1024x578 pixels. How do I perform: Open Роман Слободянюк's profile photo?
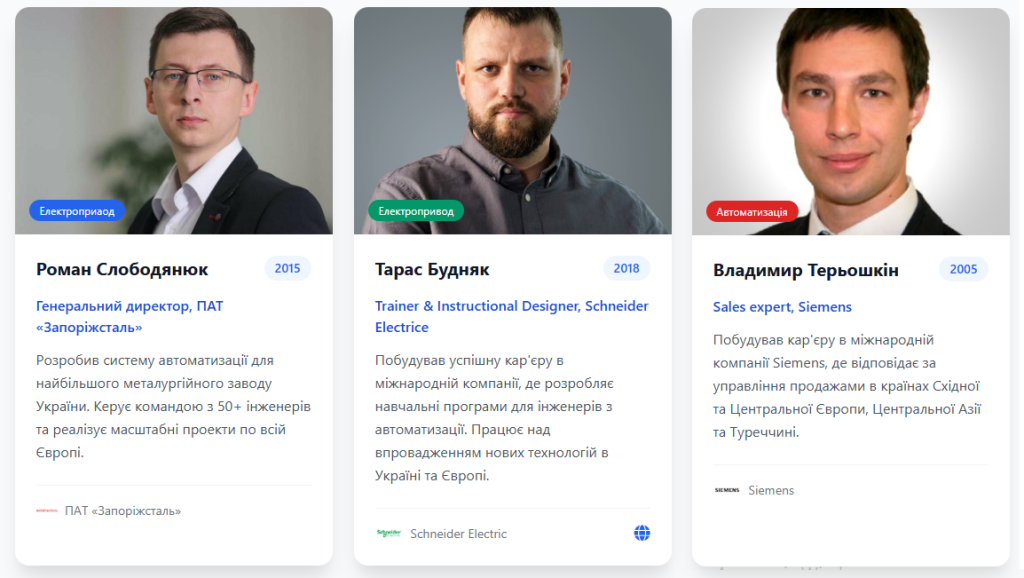(174, 121)
